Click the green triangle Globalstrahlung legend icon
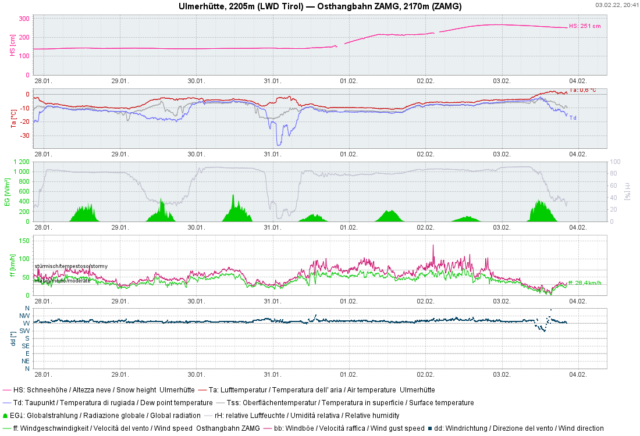This screenshot has height=436, width=640. [5, 416]
